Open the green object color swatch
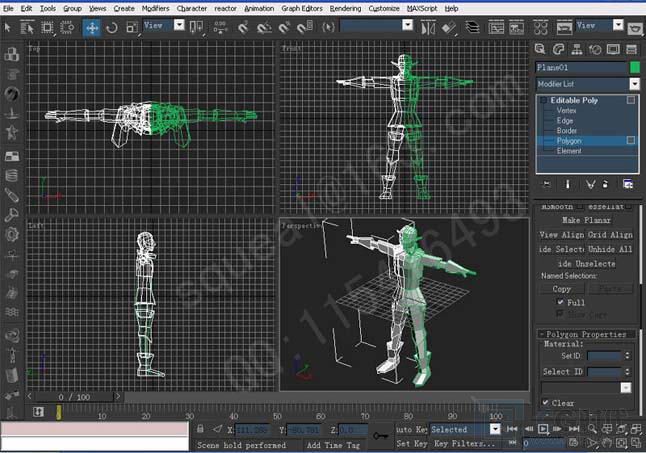 (635, 68)
